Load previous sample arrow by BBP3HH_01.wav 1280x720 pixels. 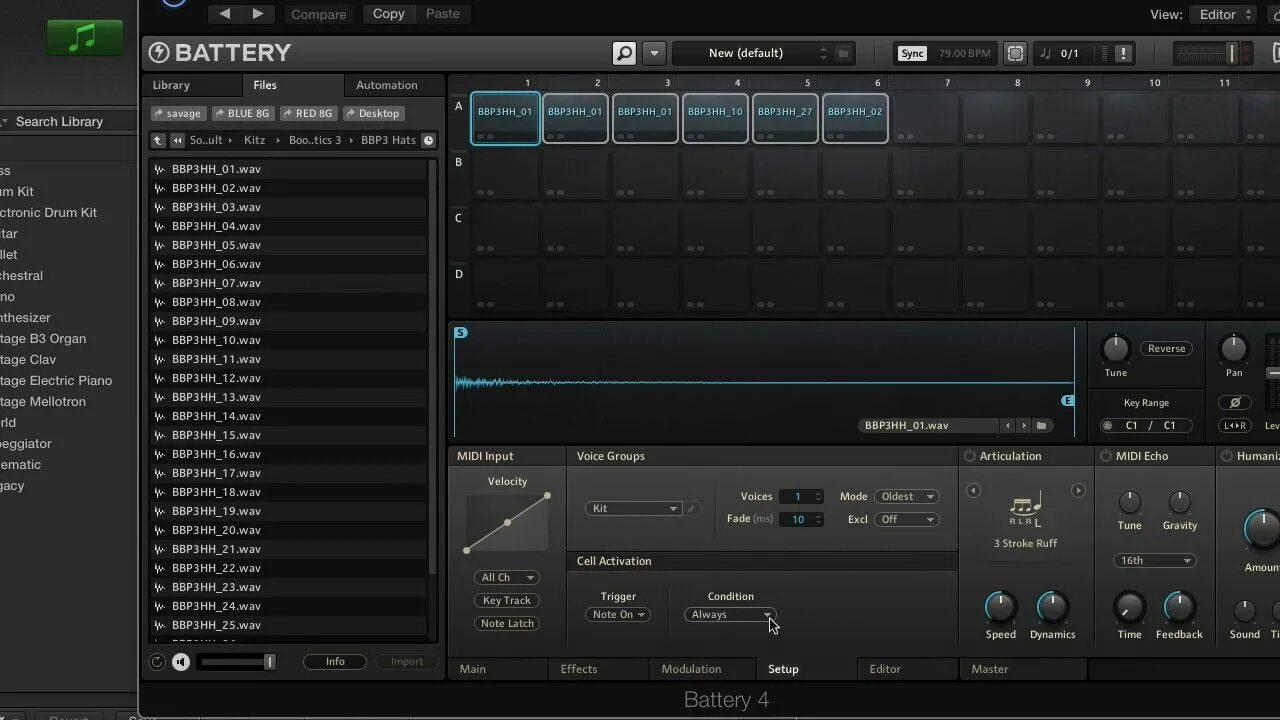point(1008,425)
